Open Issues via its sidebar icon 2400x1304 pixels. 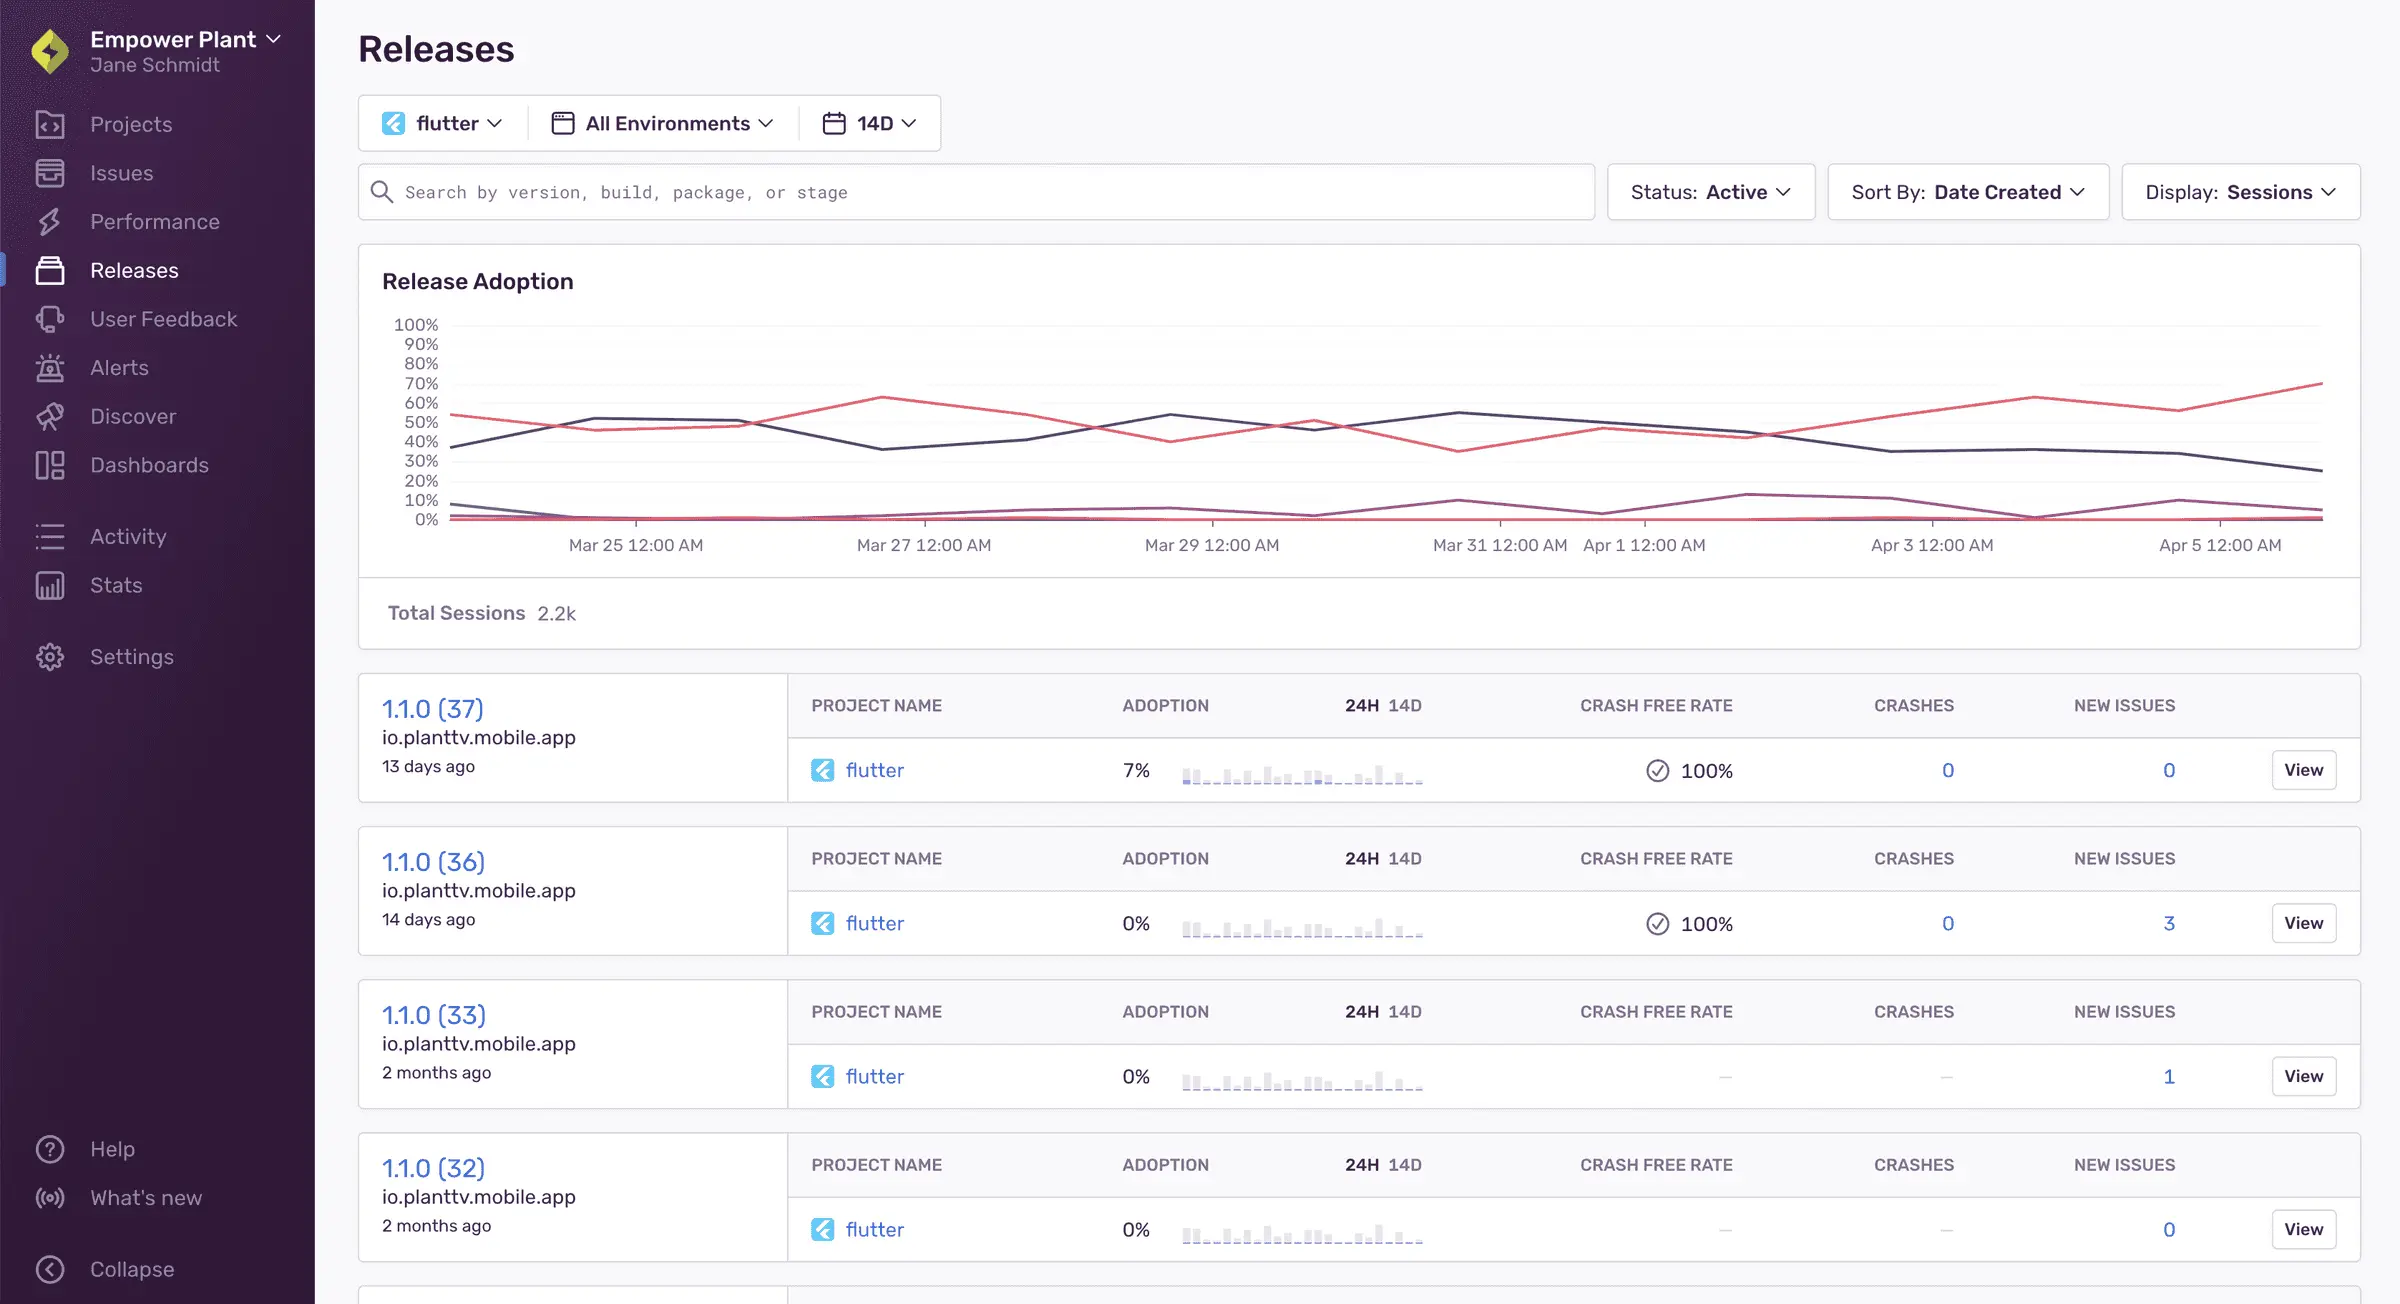pyautogui.click(x=50, y=173)
